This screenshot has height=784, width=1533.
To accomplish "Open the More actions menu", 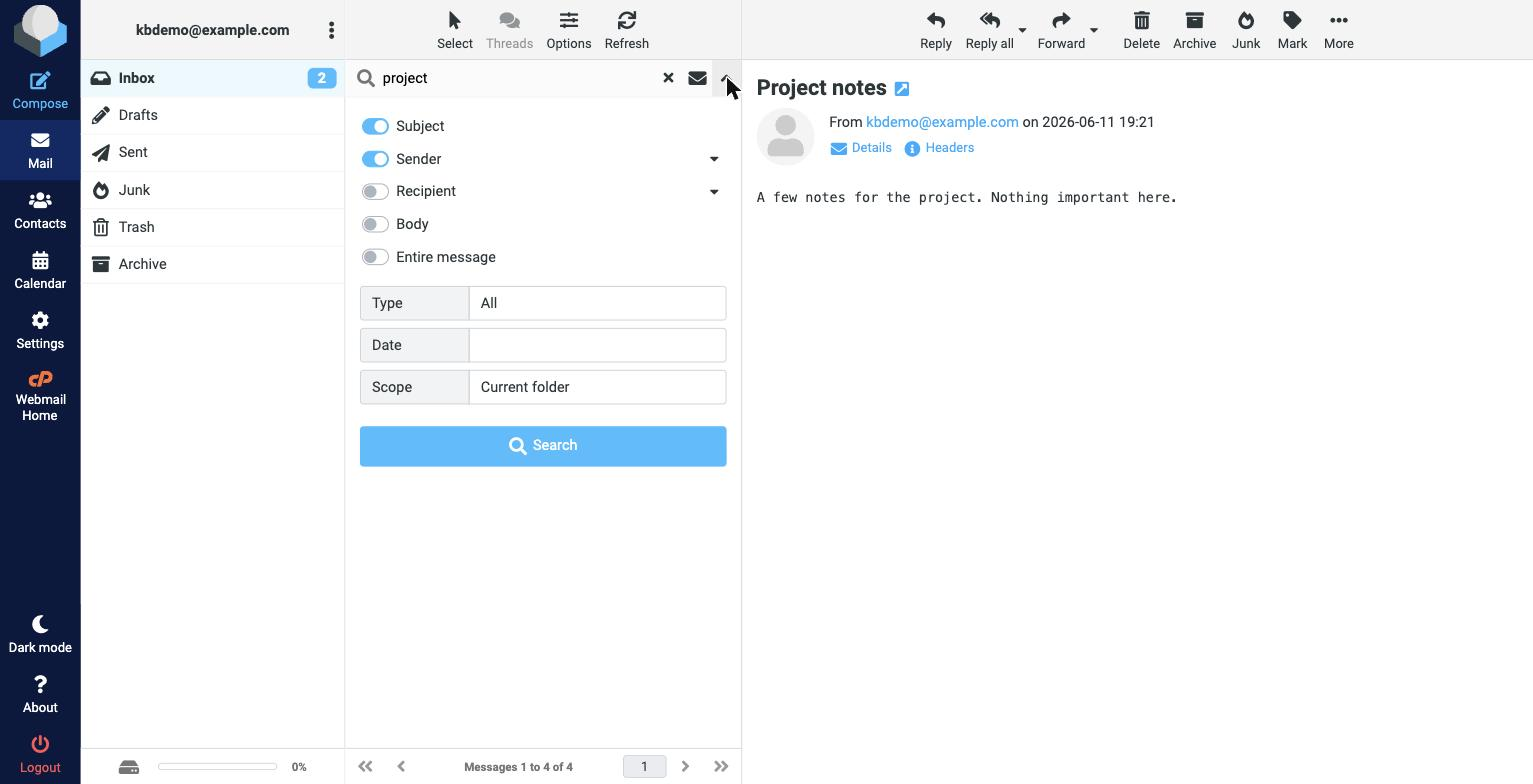I will click(1338, 30).
